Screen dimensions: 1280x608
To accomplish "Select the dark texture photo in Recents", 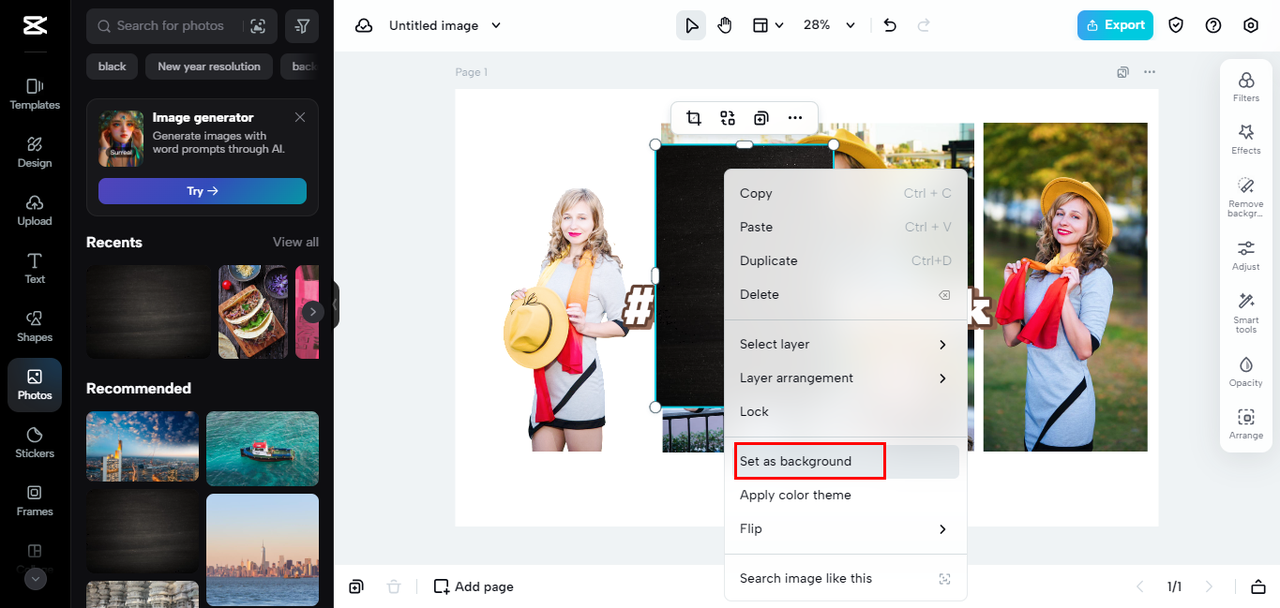I will (x=149, y=312).
